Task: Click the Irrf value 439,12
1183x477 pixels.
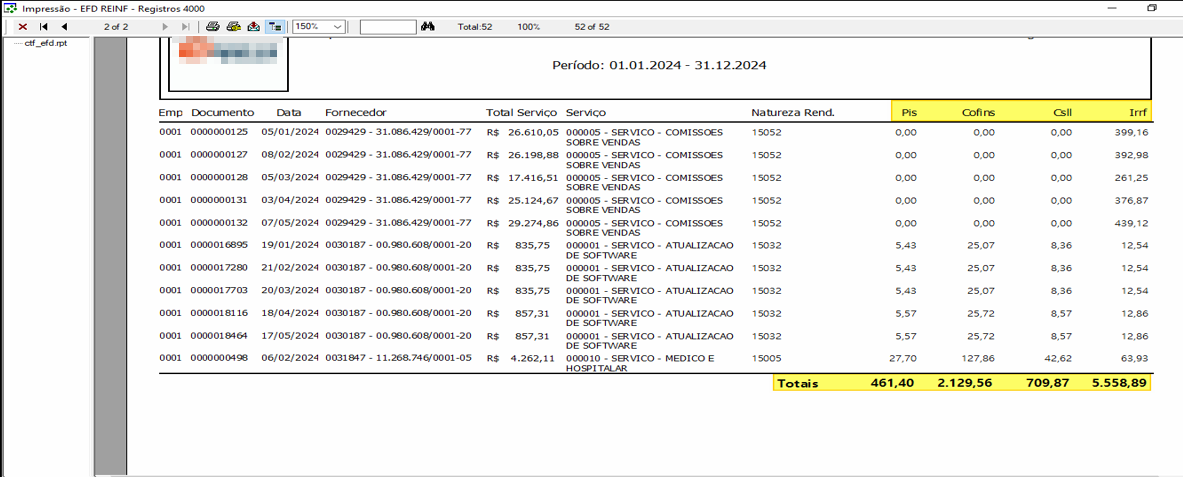Action: pyautogui.click(x=1132, y=223)
